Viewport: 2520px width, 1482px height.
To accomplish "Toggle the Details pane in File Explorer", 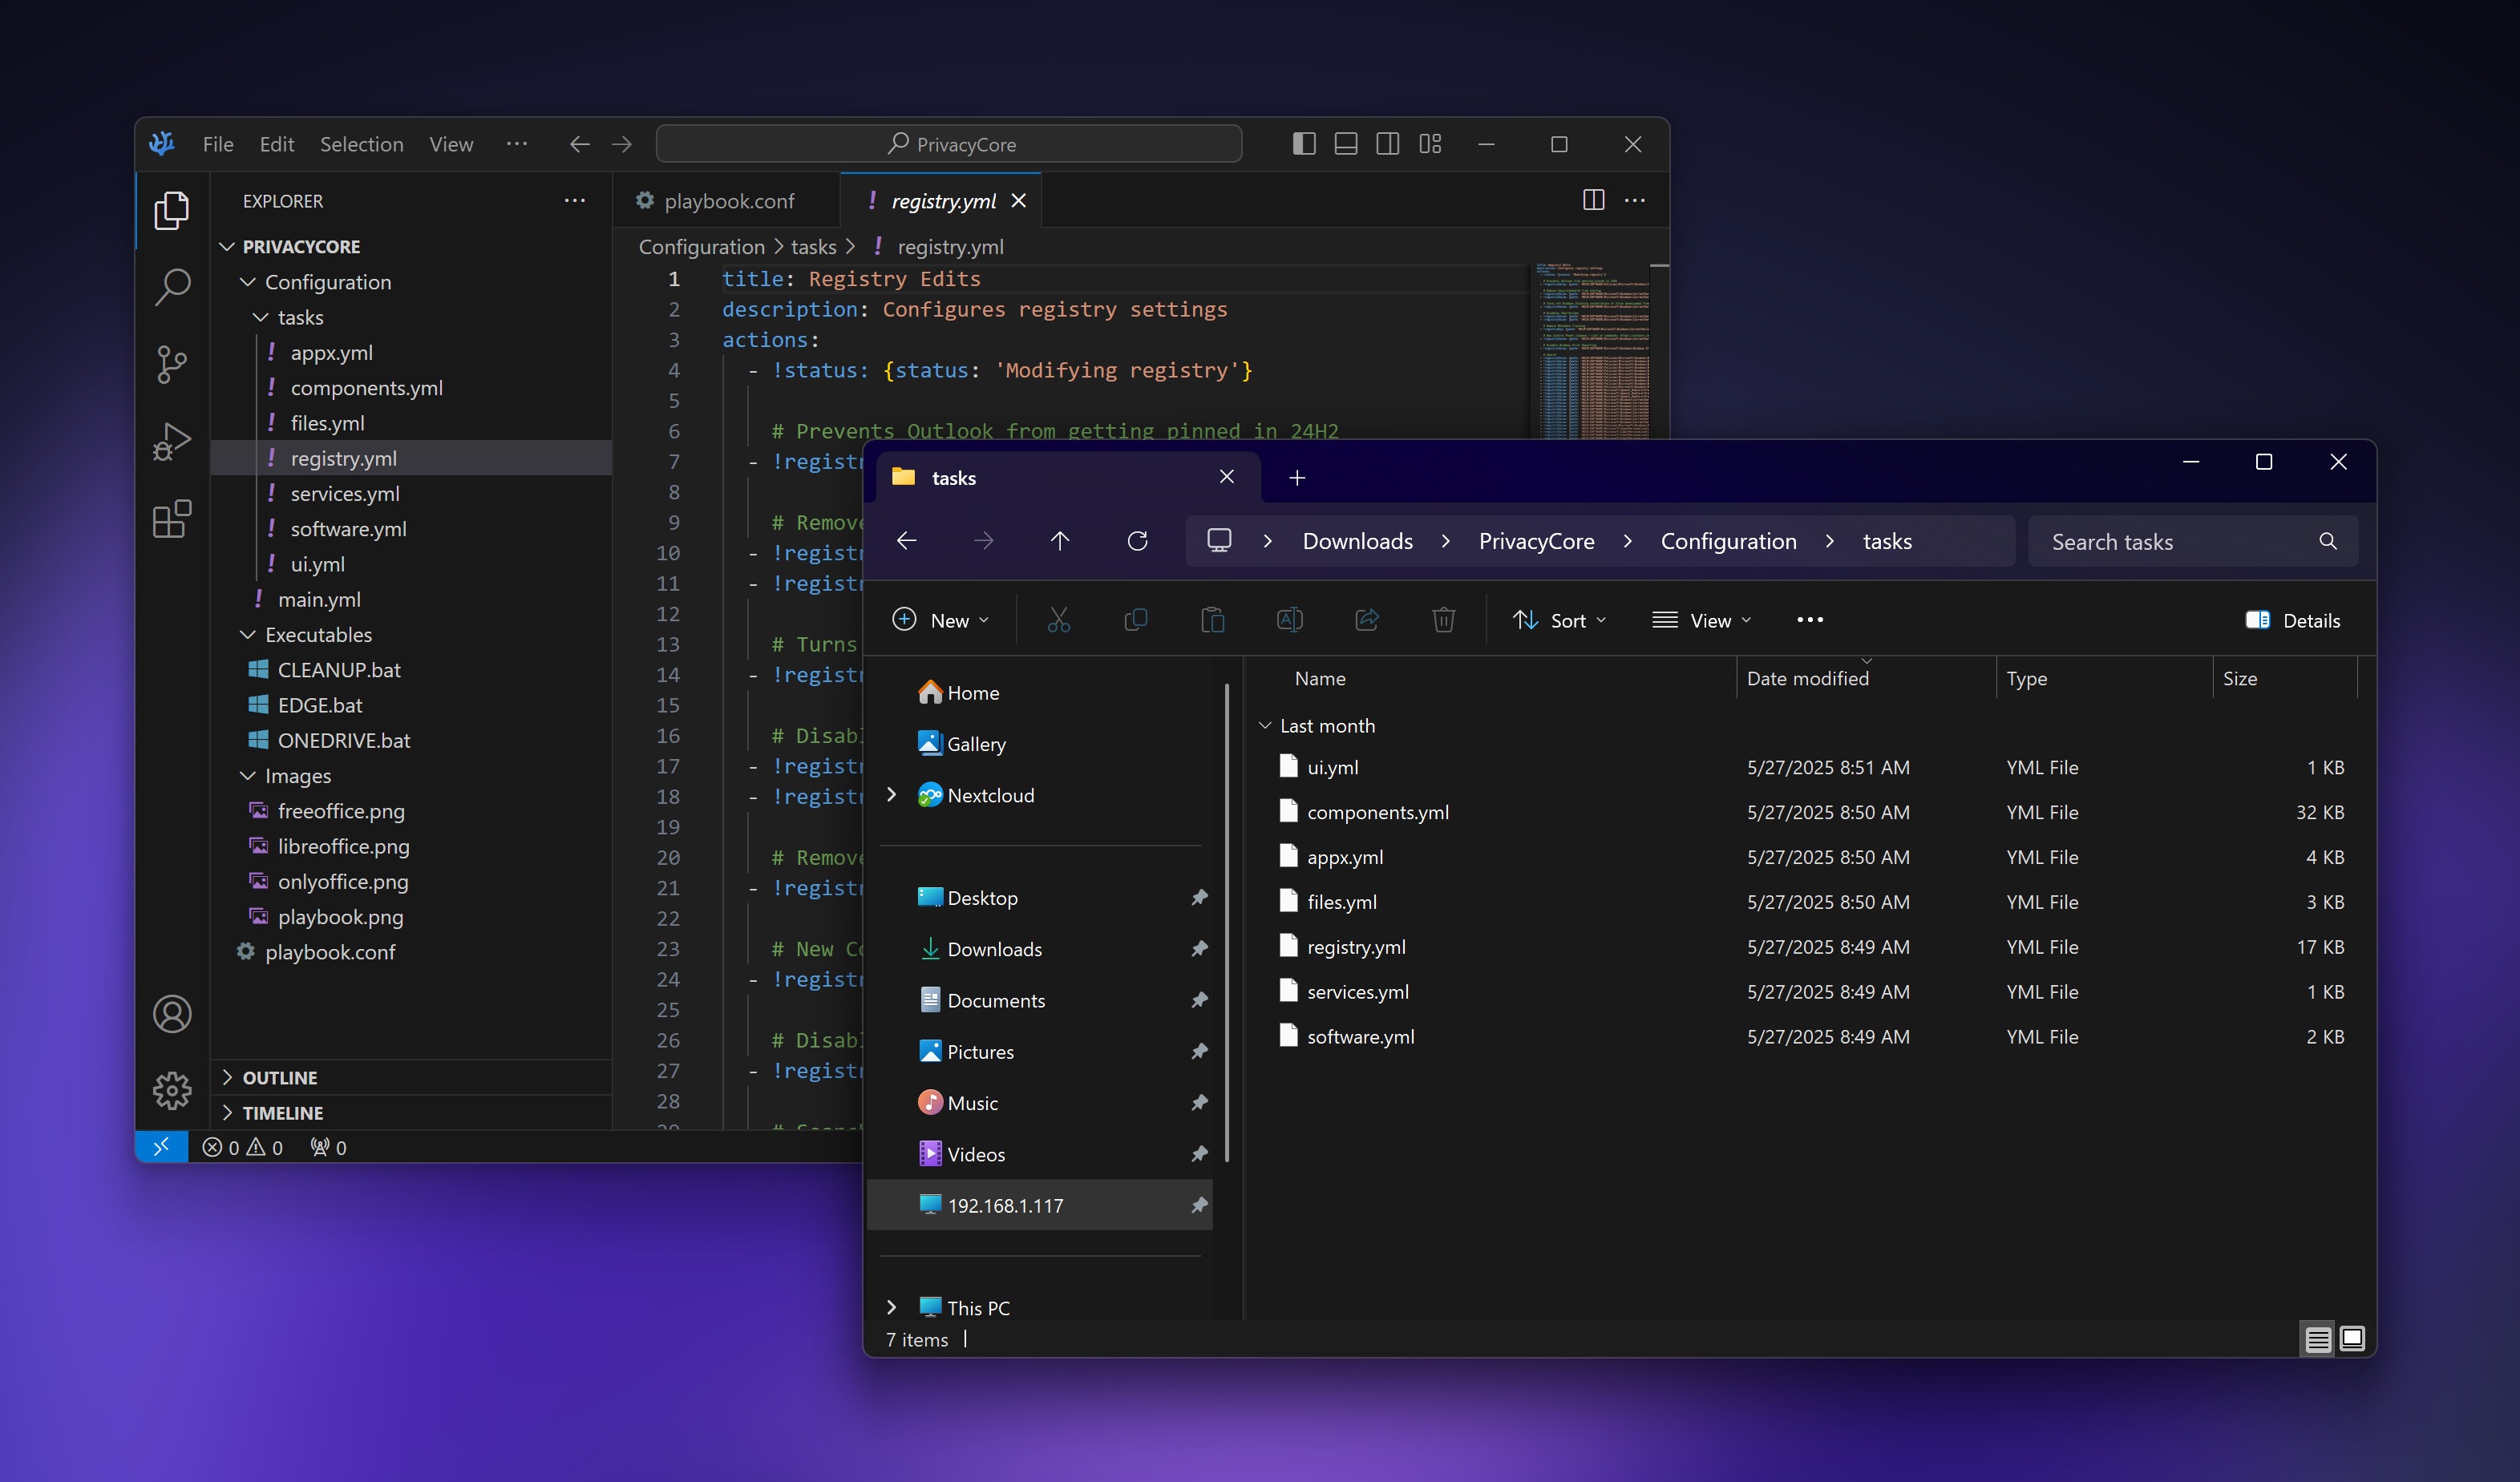I will pyautogui.click(x=2292, y=620).
